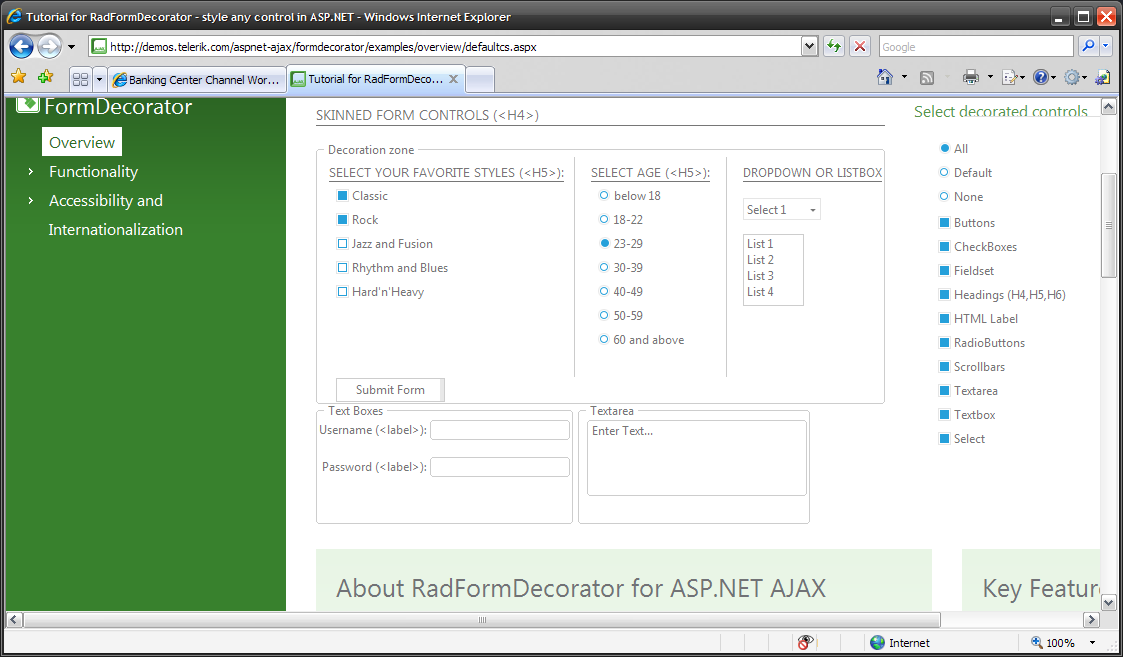Click the rightmost command bar toolbar icon
The width and height of the screenshot is (1123, 657).
(x=1103, y=77)
